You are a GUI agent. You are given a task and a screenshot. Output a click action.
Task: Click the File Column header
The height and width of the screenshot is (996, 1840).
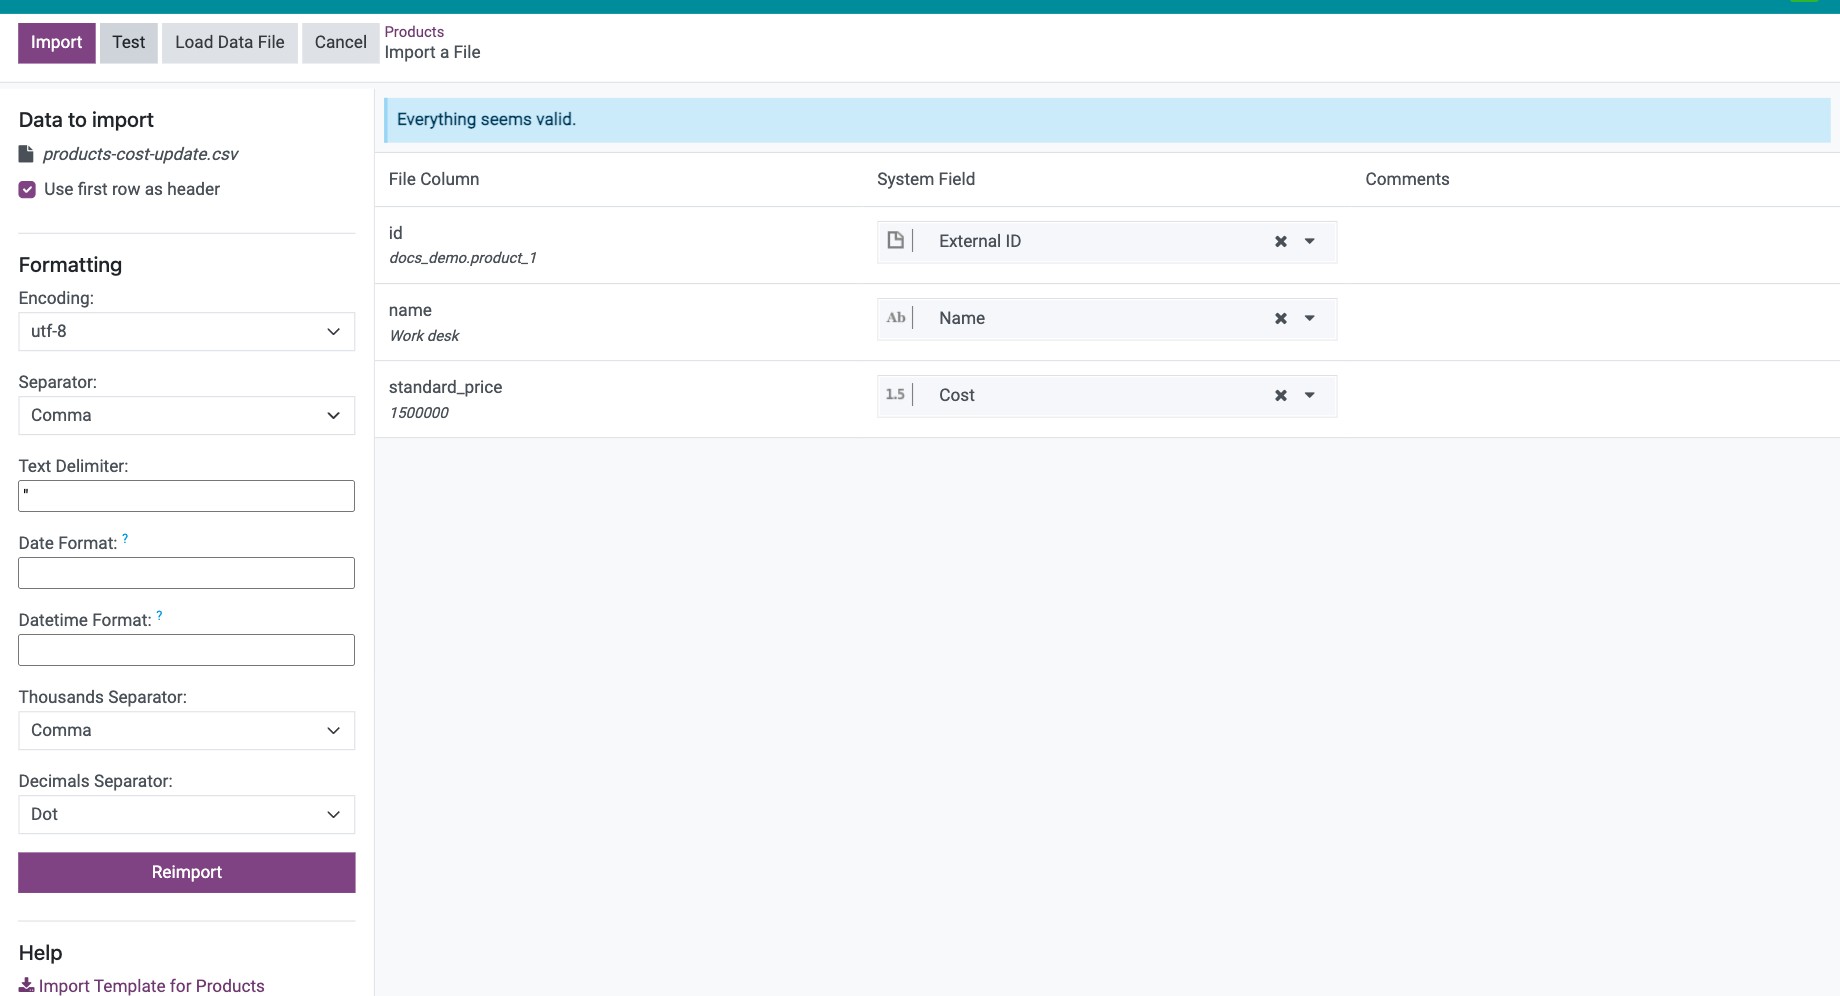pyautogui.click(x=434, y=179)
